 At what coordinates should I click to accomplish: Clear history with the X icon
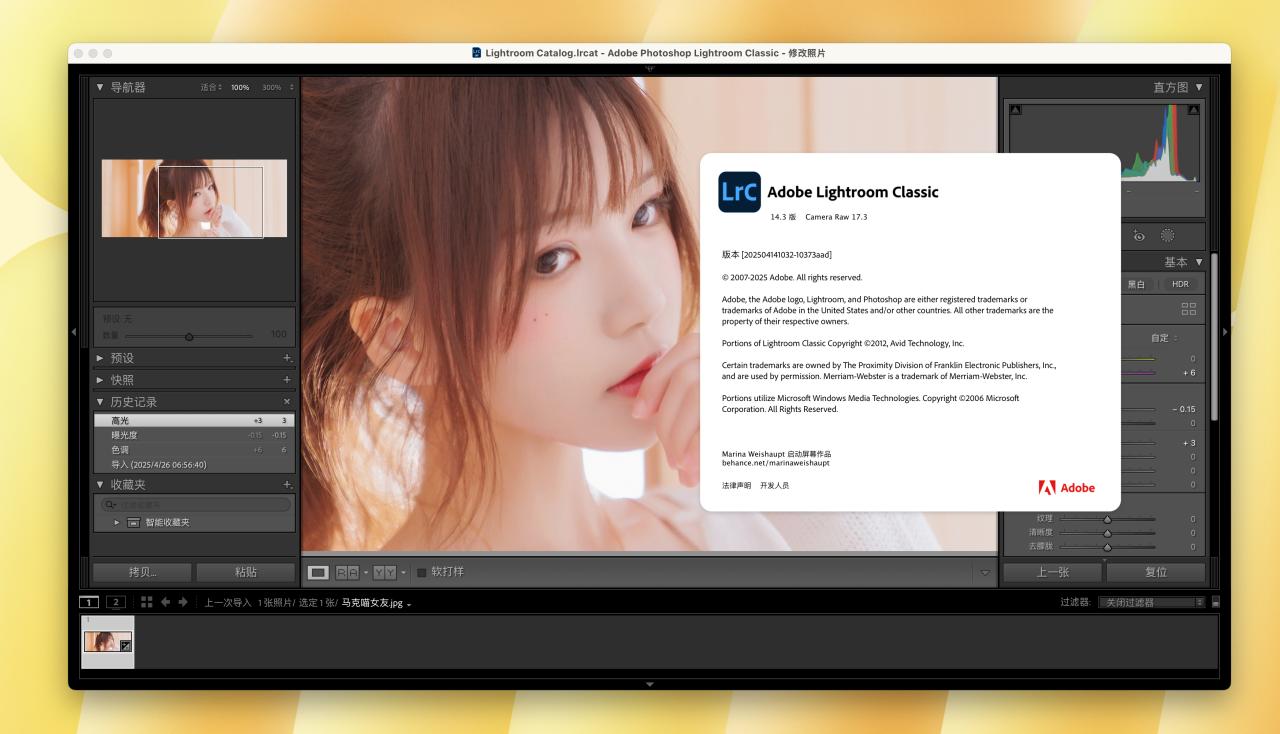click(x=287, y=402)
